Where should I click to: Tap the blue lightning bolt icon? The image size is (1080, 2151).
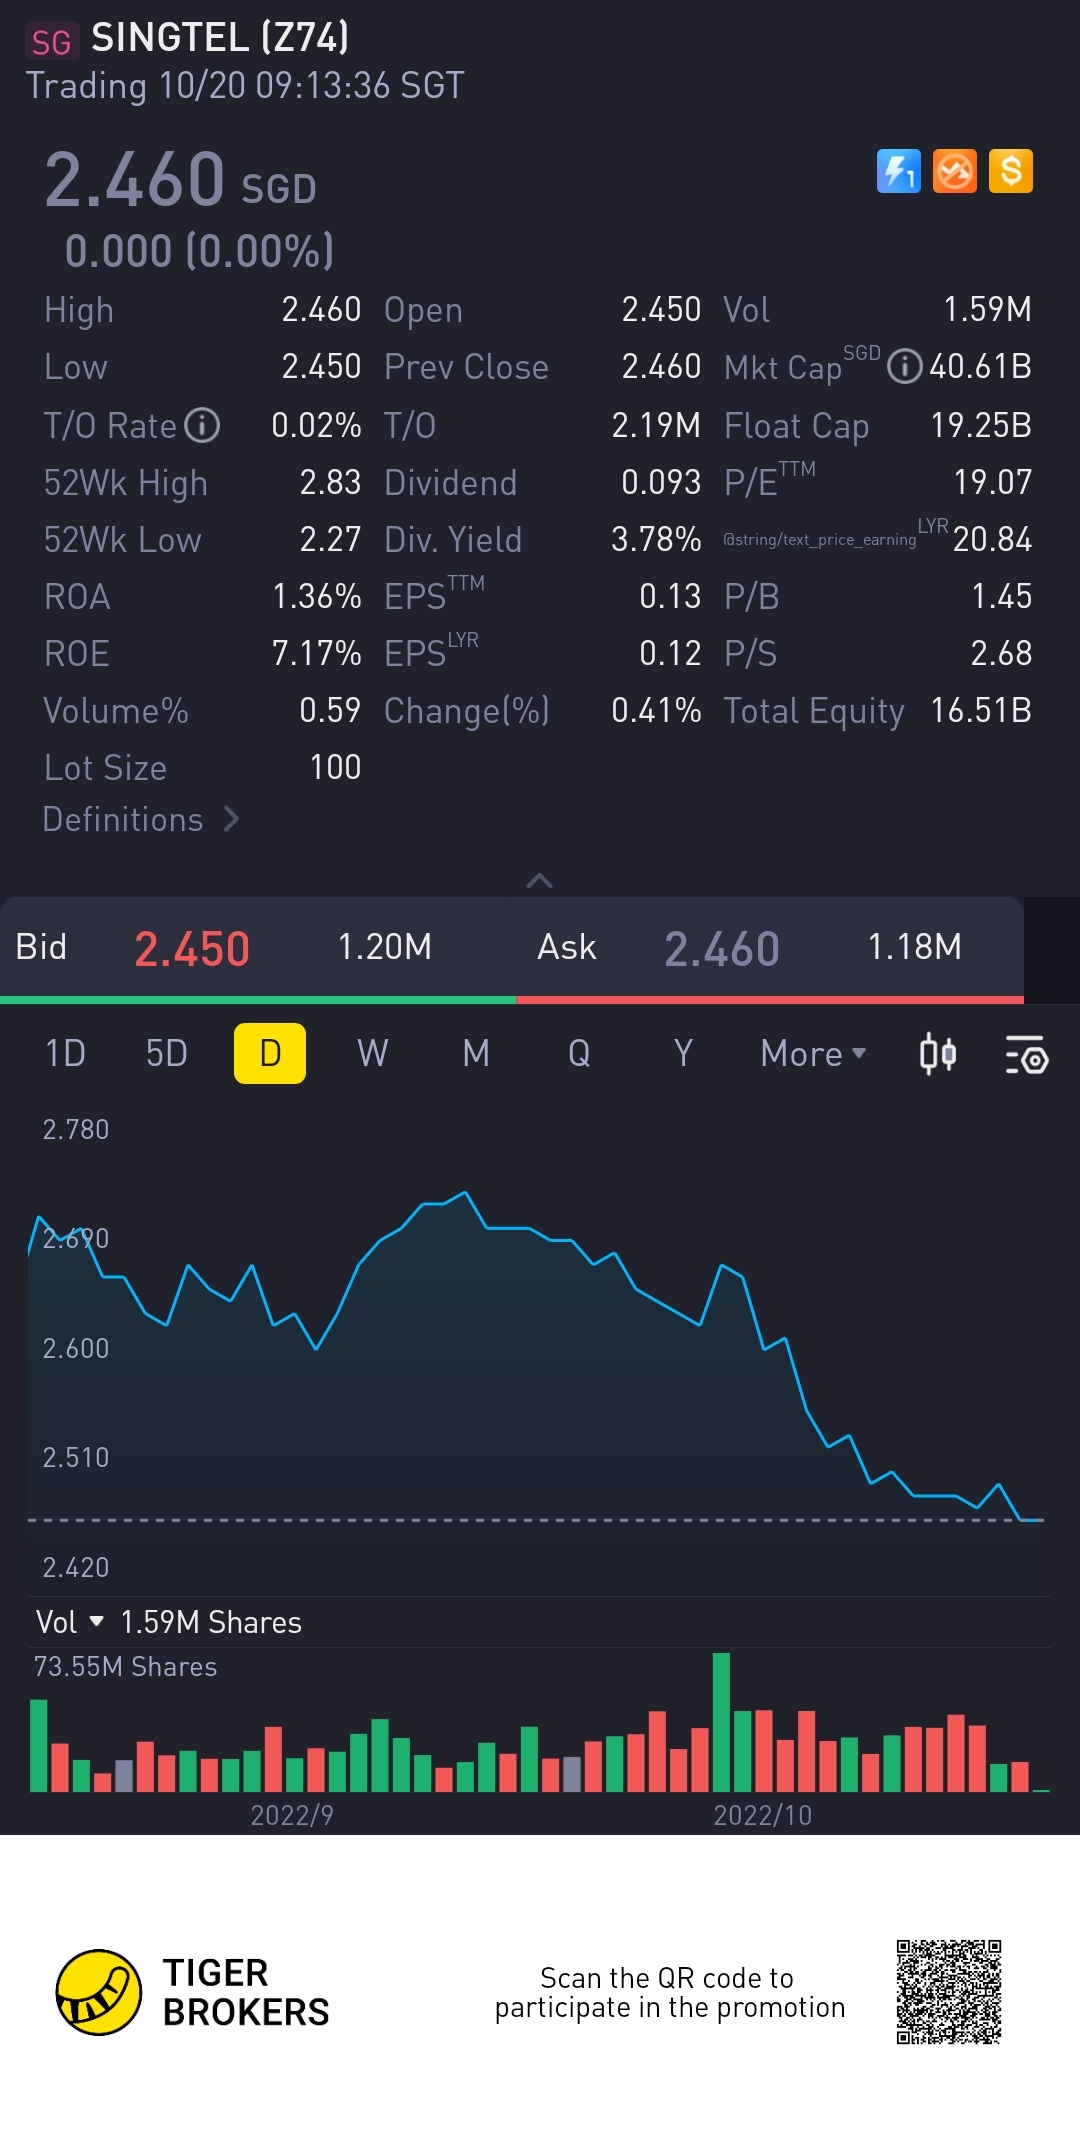[898, 171]
